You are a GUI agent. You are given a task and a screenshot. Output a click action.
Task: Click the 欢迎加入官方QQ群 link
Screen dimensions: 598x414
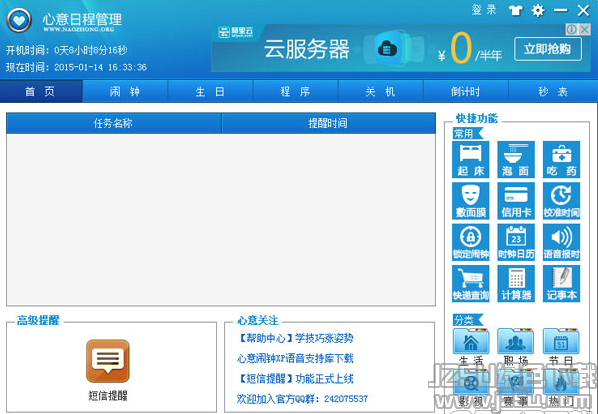coord(302,399)
